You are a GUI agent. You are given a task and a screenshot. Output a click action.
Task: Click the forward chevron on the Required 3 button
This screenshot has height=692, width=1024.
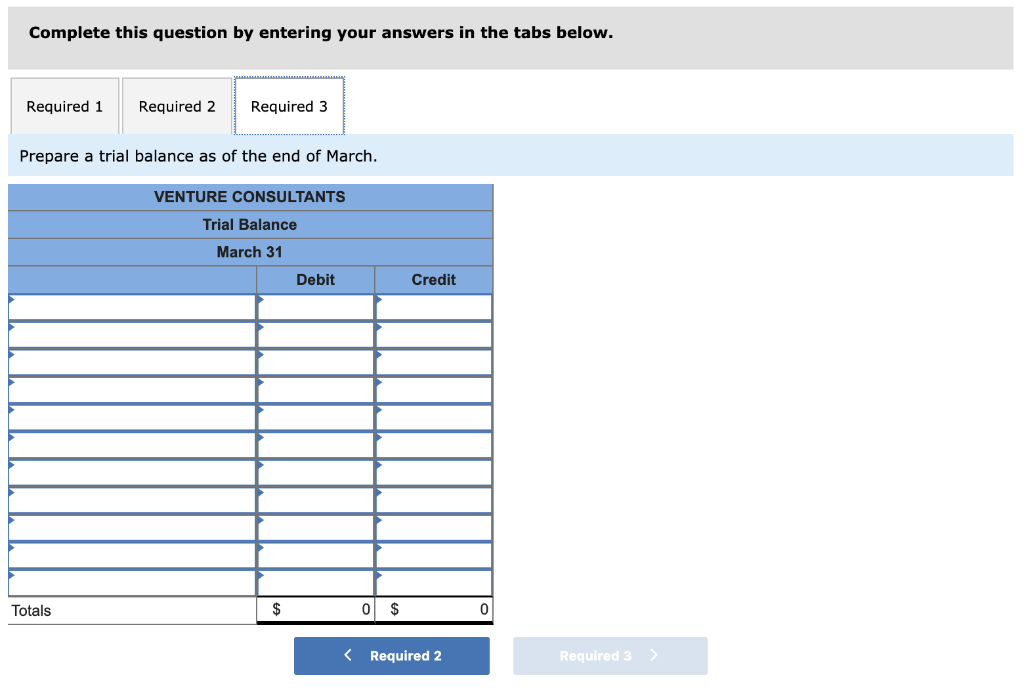655,655
